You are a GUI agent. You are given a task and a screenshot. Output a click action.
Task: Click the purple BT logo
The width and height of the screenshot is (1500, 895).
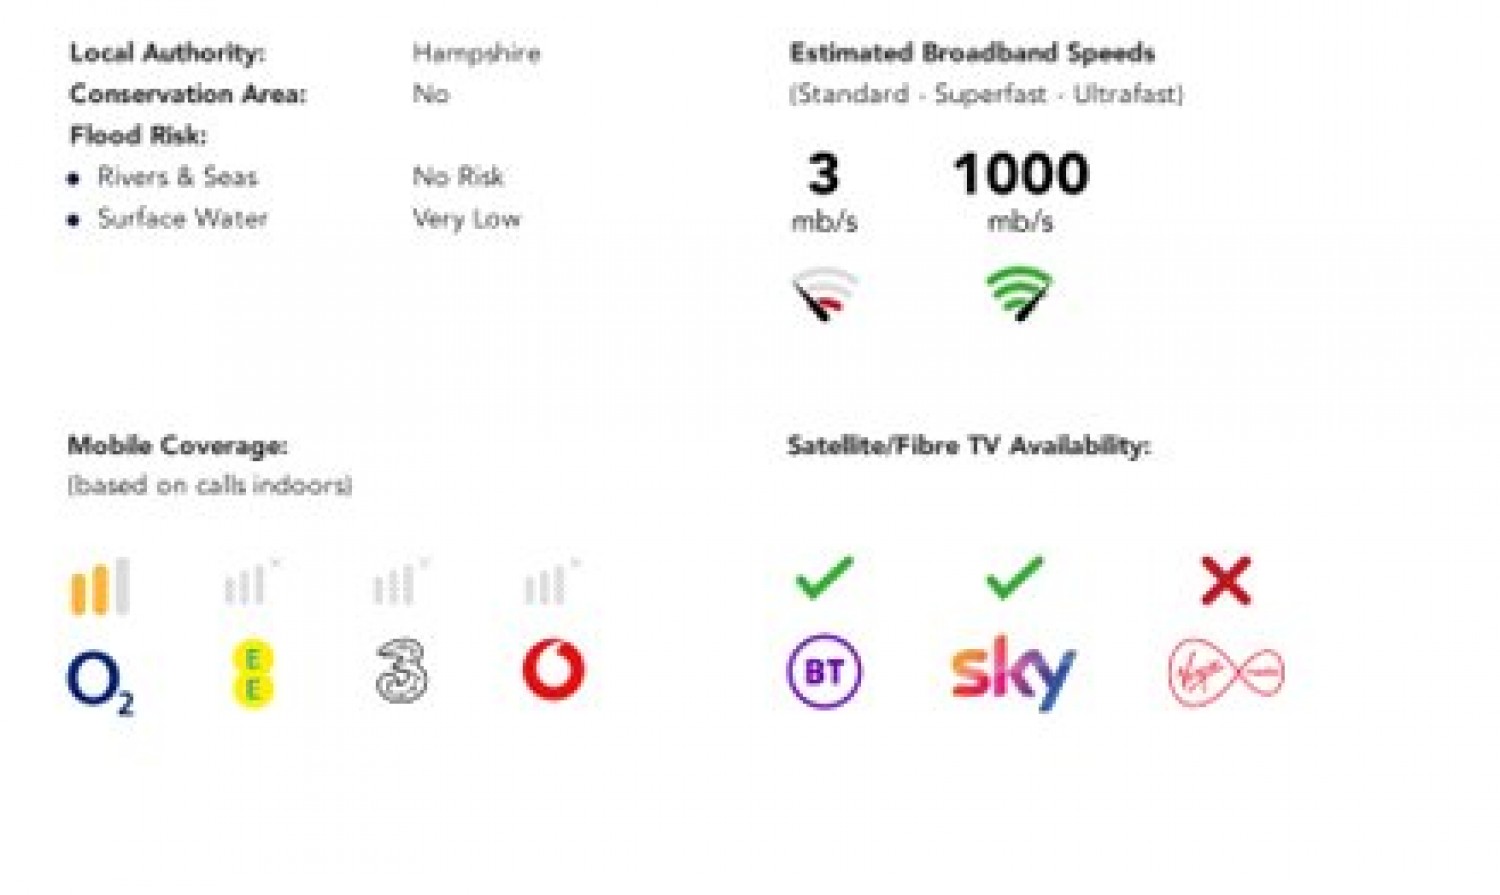pos(824,671)
